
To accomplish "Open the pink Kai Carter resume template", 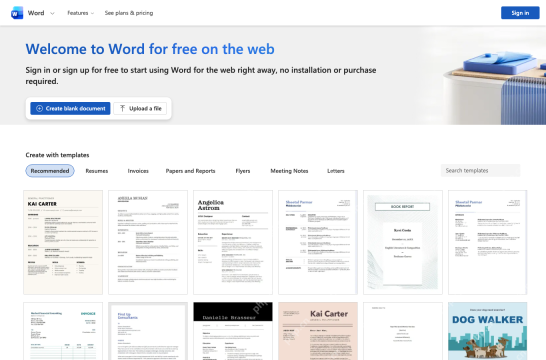I will [x=318, y=331].
